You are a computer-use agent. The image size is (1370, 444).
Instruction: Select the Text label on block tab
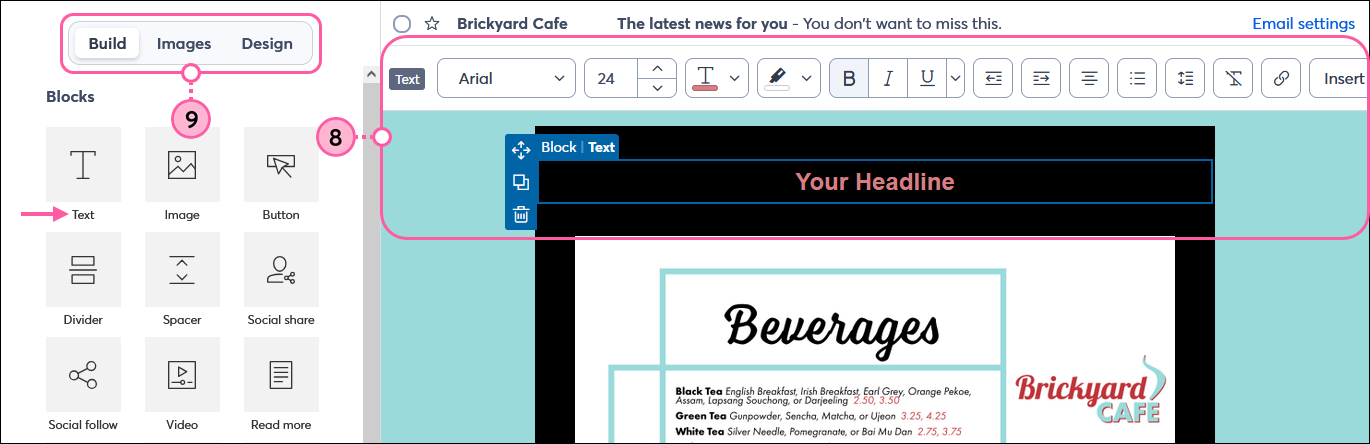coord(601,147)
